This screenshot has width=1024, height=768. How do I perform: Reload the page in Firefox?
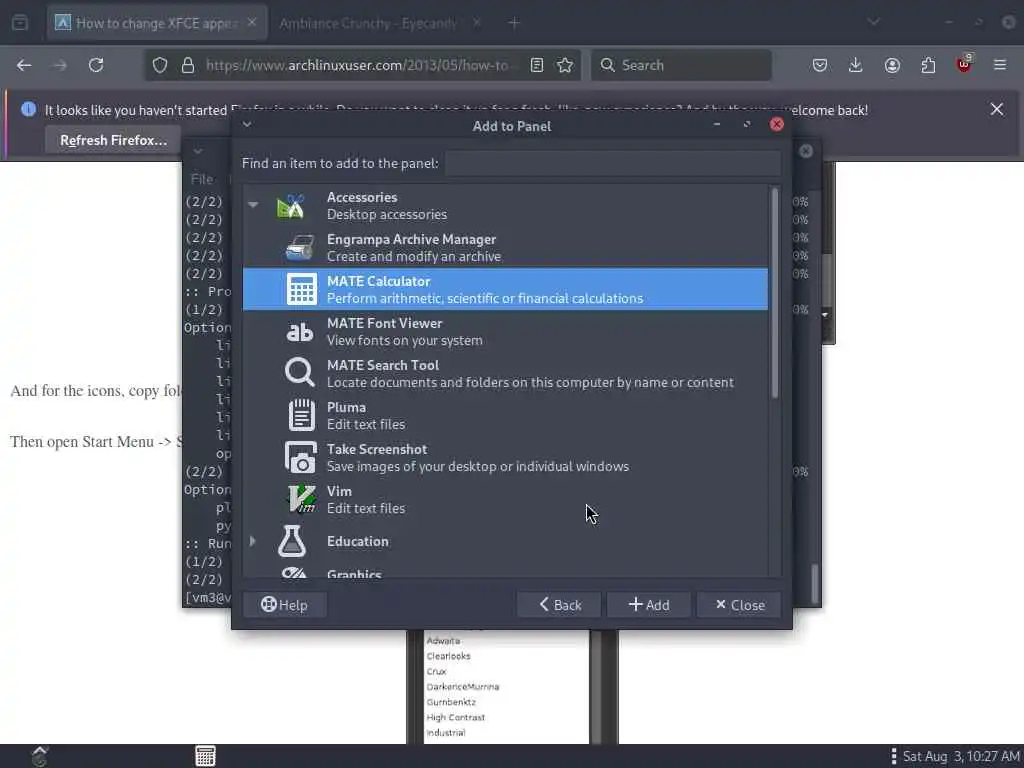(x=96, y=65)
